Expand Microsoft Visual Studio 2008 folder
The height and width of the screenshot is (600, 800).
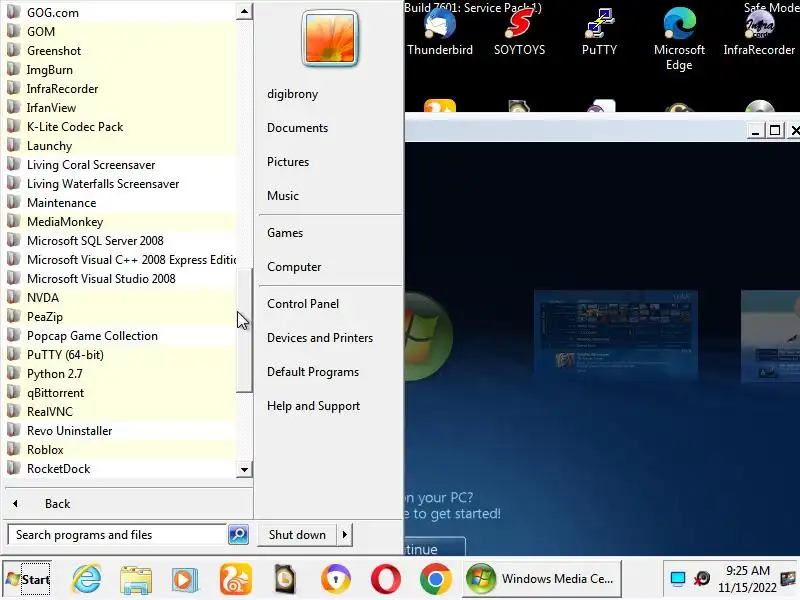click(120, 279)
